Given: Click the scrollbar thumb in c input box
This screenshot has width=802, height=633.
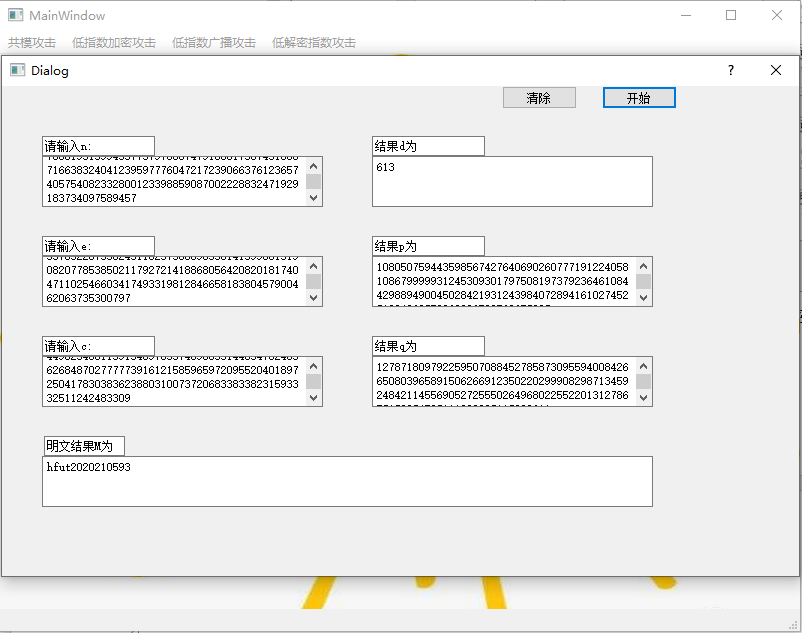Looking at the screenshot, I should coord(314,381).
